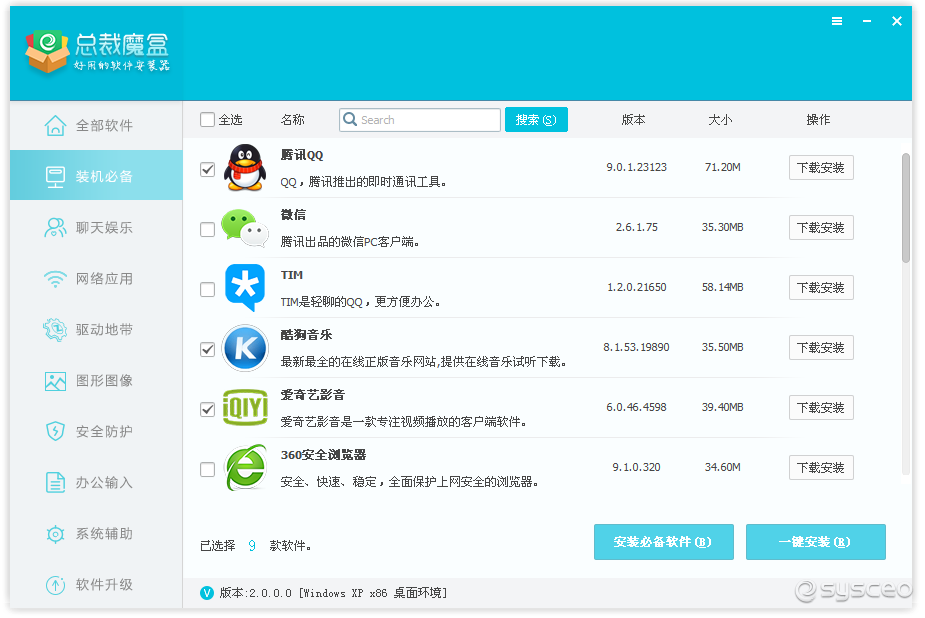Go to the 系统辅助 category
Viewport: 925px width, 618px height.
(96, 534)
